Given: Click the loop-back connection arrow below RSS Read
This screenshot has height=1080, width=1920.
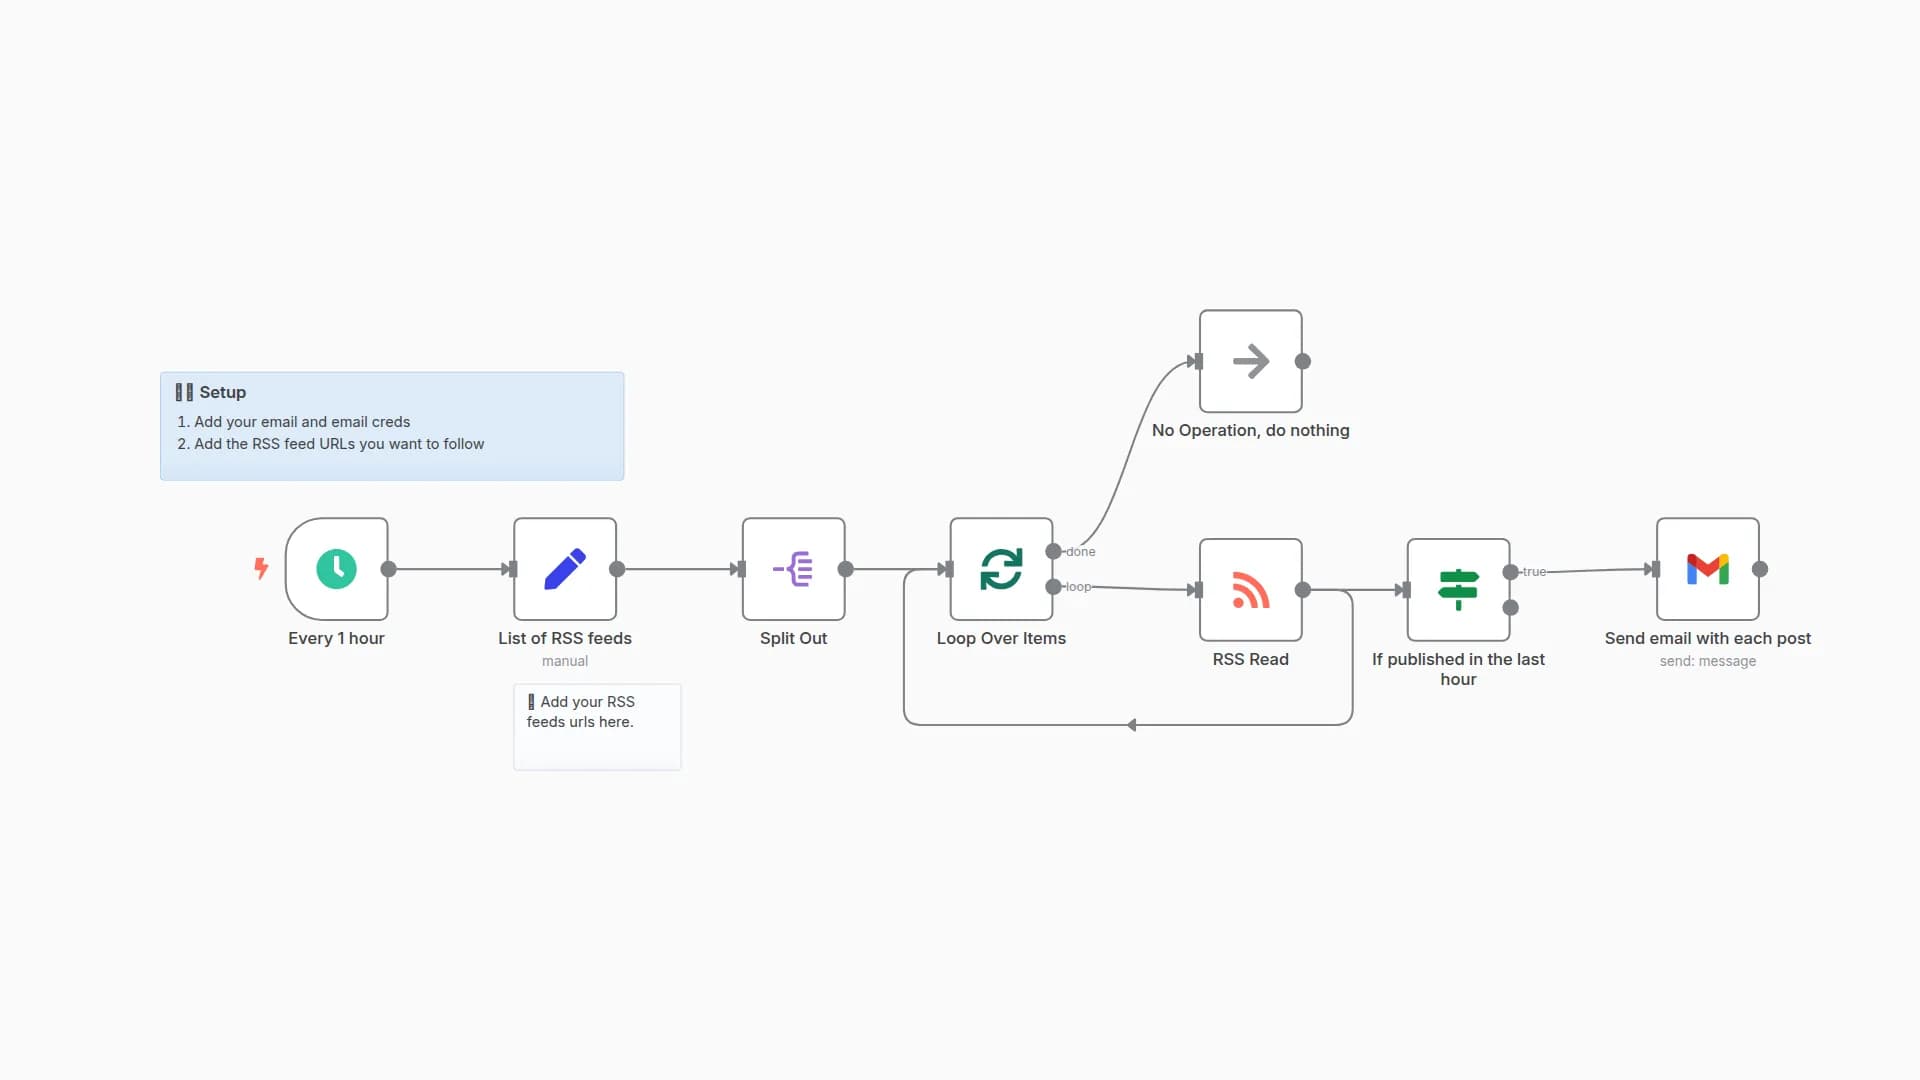Looking at the screenshot, I should point(1131,725).
